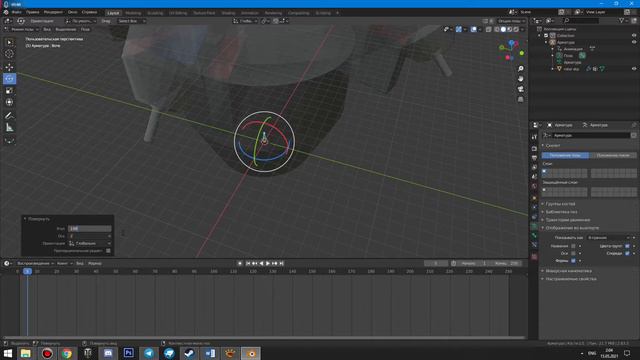Open the Armature data properties tab icon
The width and height of the screenshot is (640, 360).
534,226
